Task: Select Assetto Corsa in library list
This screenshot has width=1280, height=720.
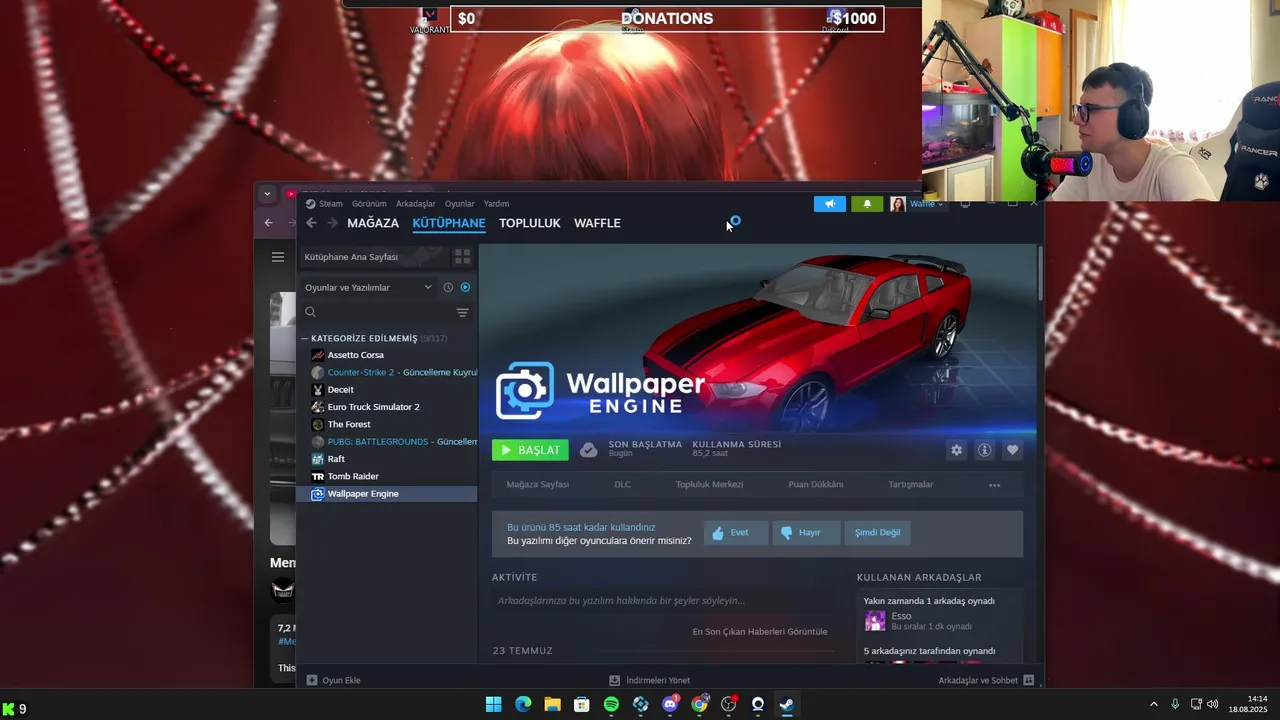Action: point(388,355)
